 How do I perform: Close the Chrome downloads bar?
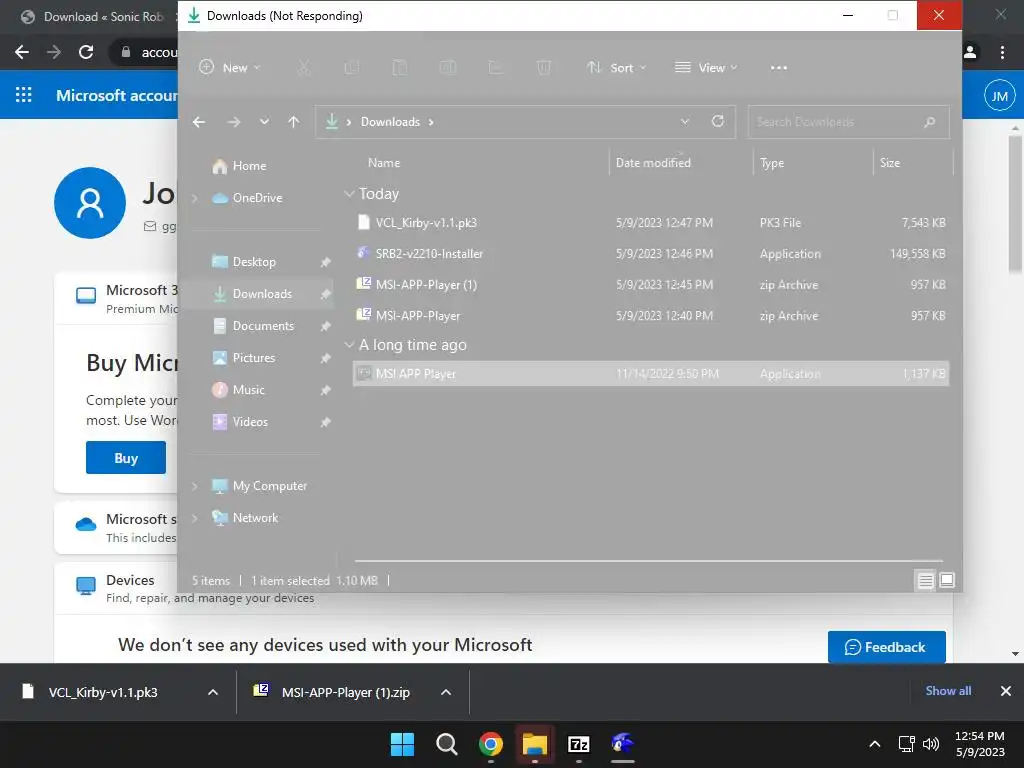tap(1006, 691)
